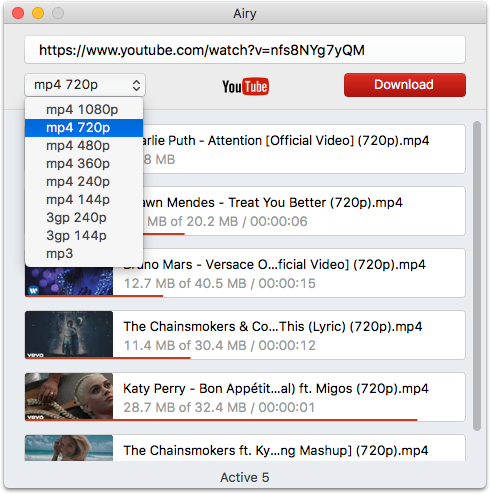
Task: Click the 12.7 MB of 40.5 MB status
Action: pos(219,284)
